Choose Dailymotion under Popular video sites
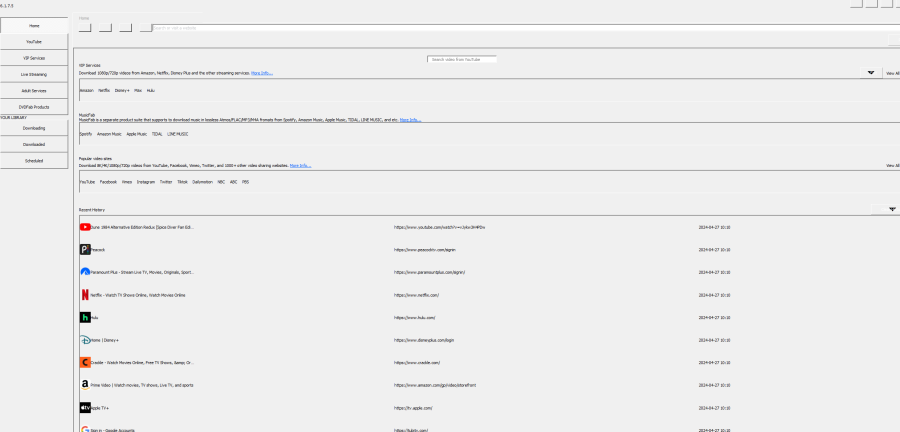 click(x=203, y=181)
